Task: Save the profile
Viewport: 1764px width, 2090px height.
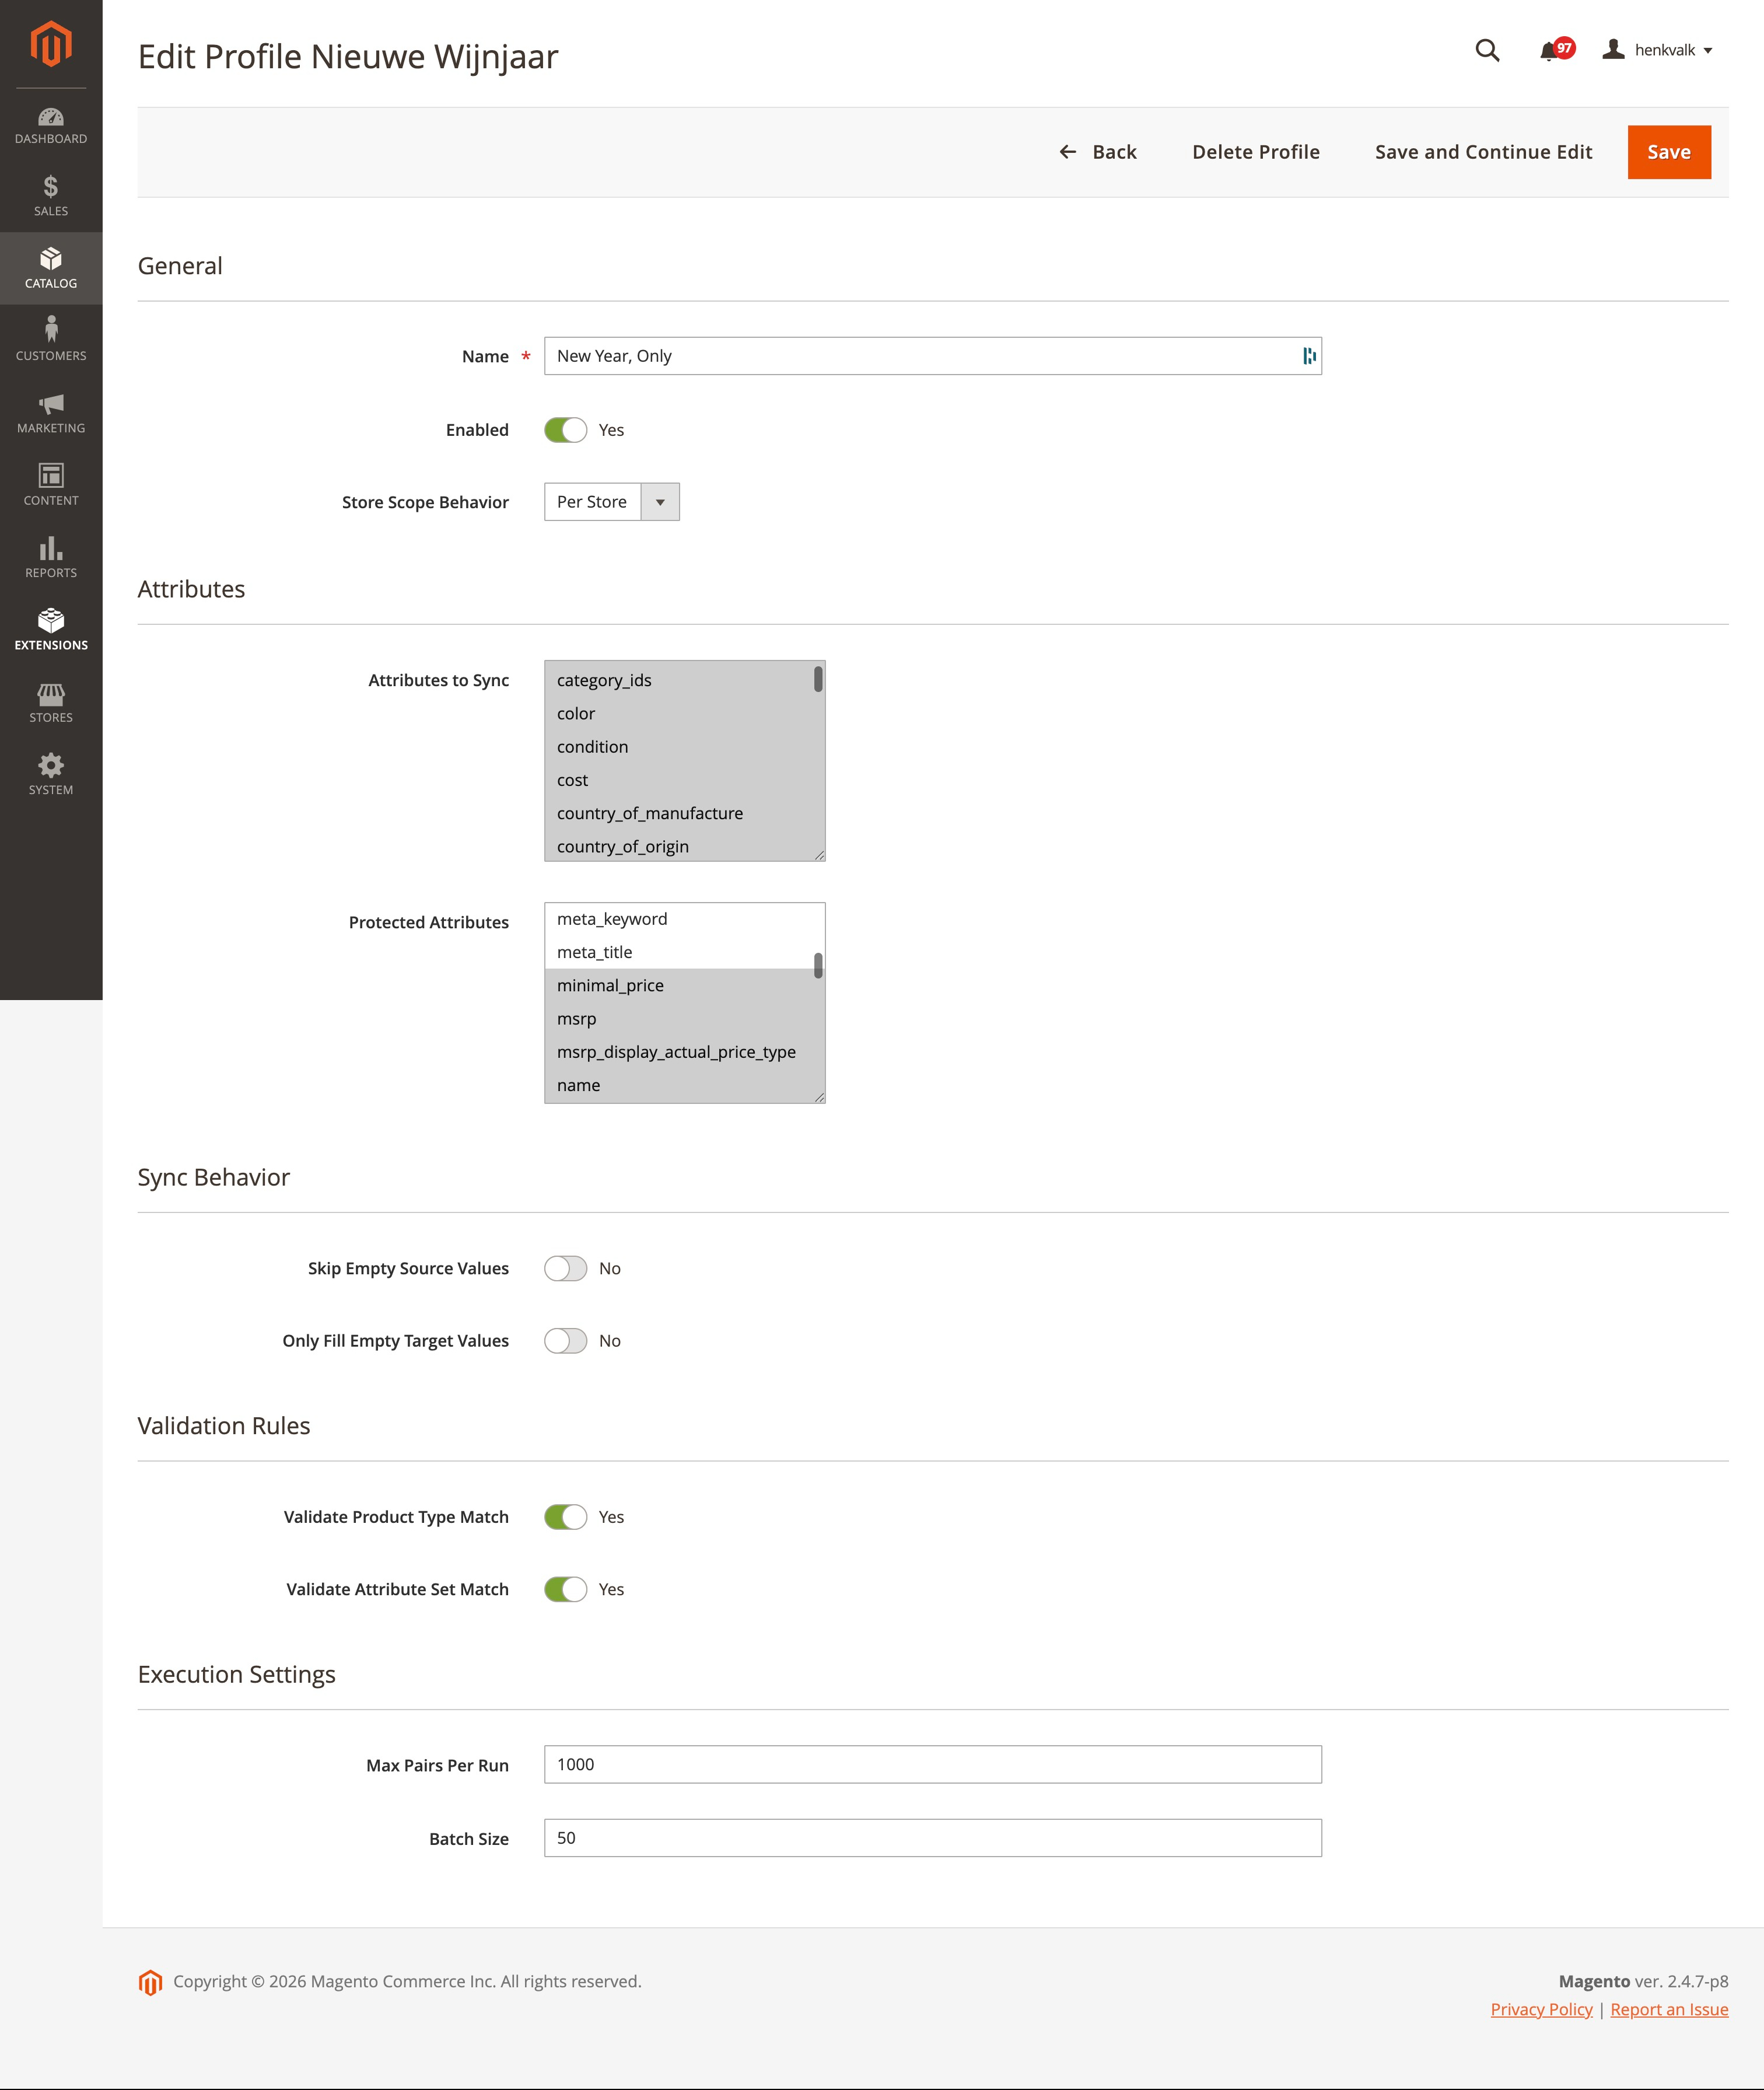Action: coord(1668,151)
